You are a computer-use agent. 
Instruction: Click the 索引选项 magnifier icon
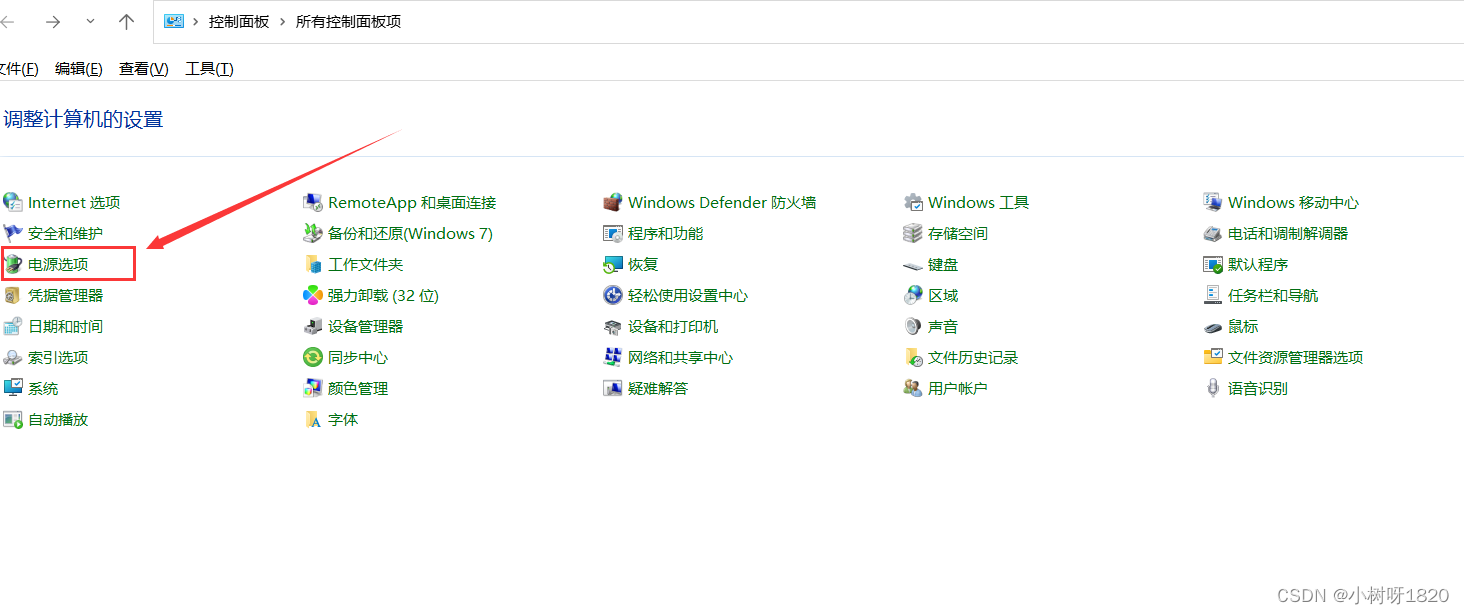[13, 357]
